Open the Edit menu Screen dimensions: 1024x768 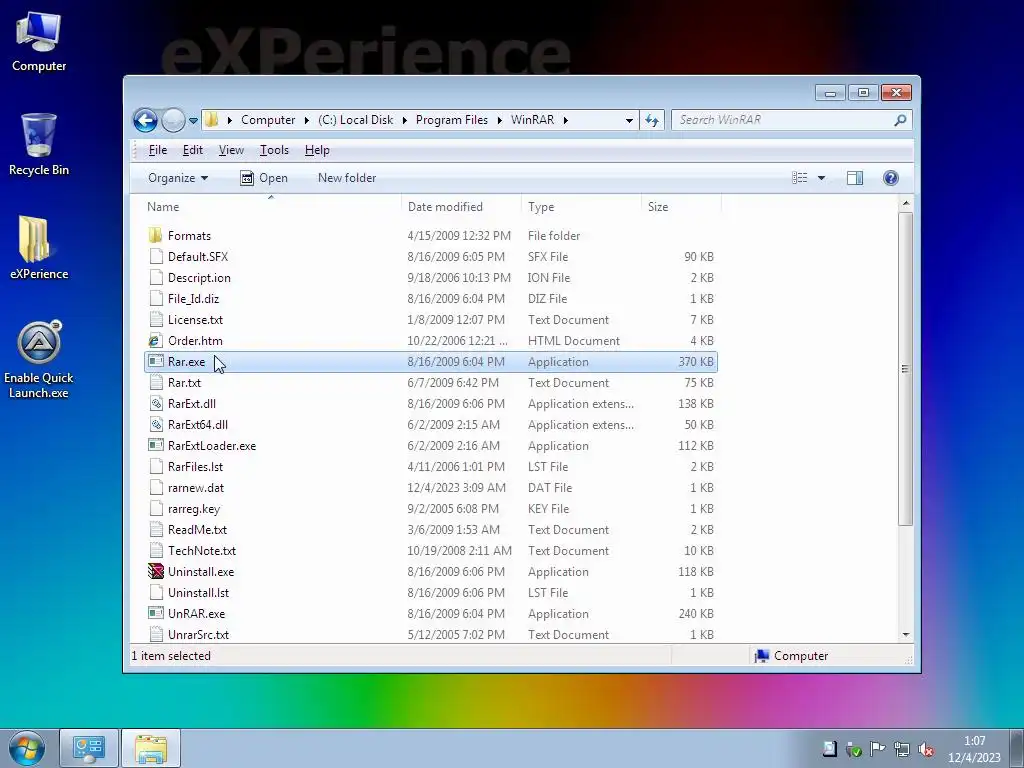point(193,150)
